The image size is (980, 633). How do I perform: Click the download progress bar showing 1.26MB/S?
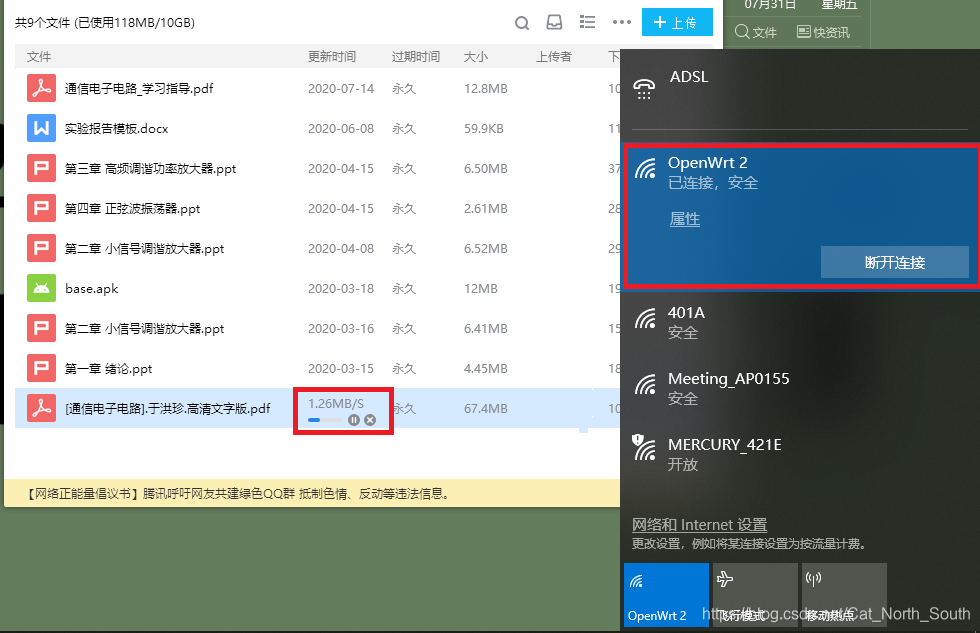[325, 419]
